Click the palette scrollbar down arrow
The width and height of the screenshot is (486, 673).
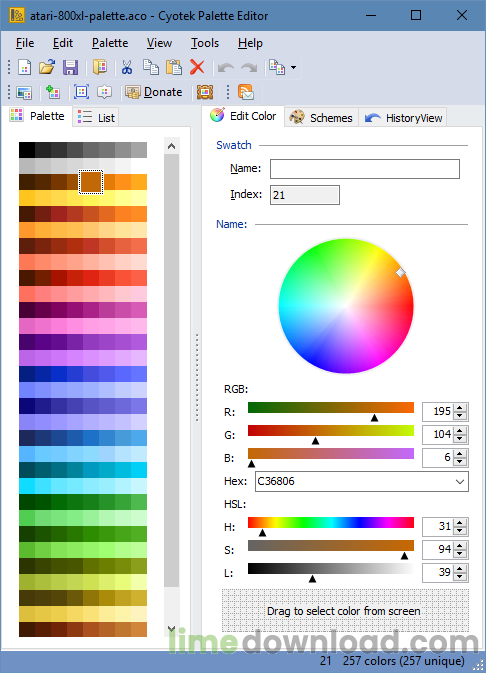(x=171, y=629)
